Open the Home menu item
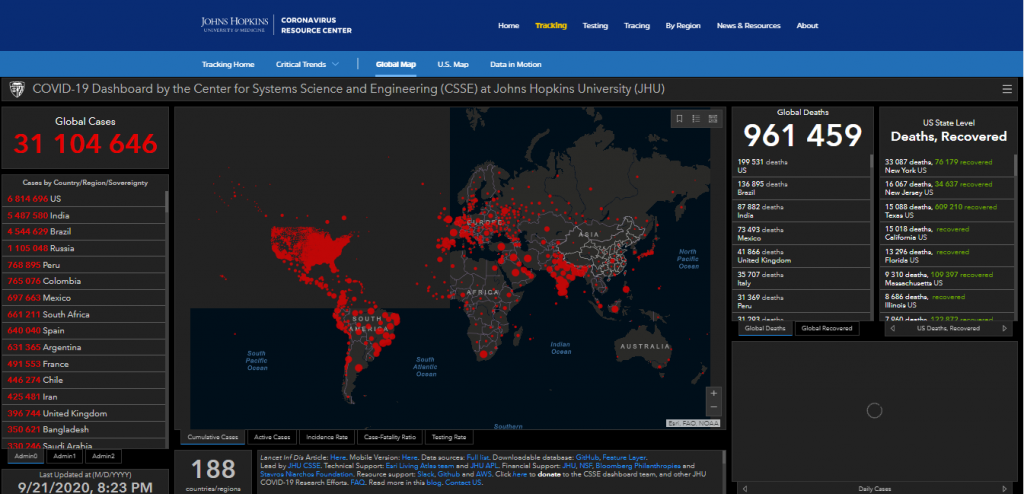The width and height of the screenshot is (1024, 494). [509, 25]
